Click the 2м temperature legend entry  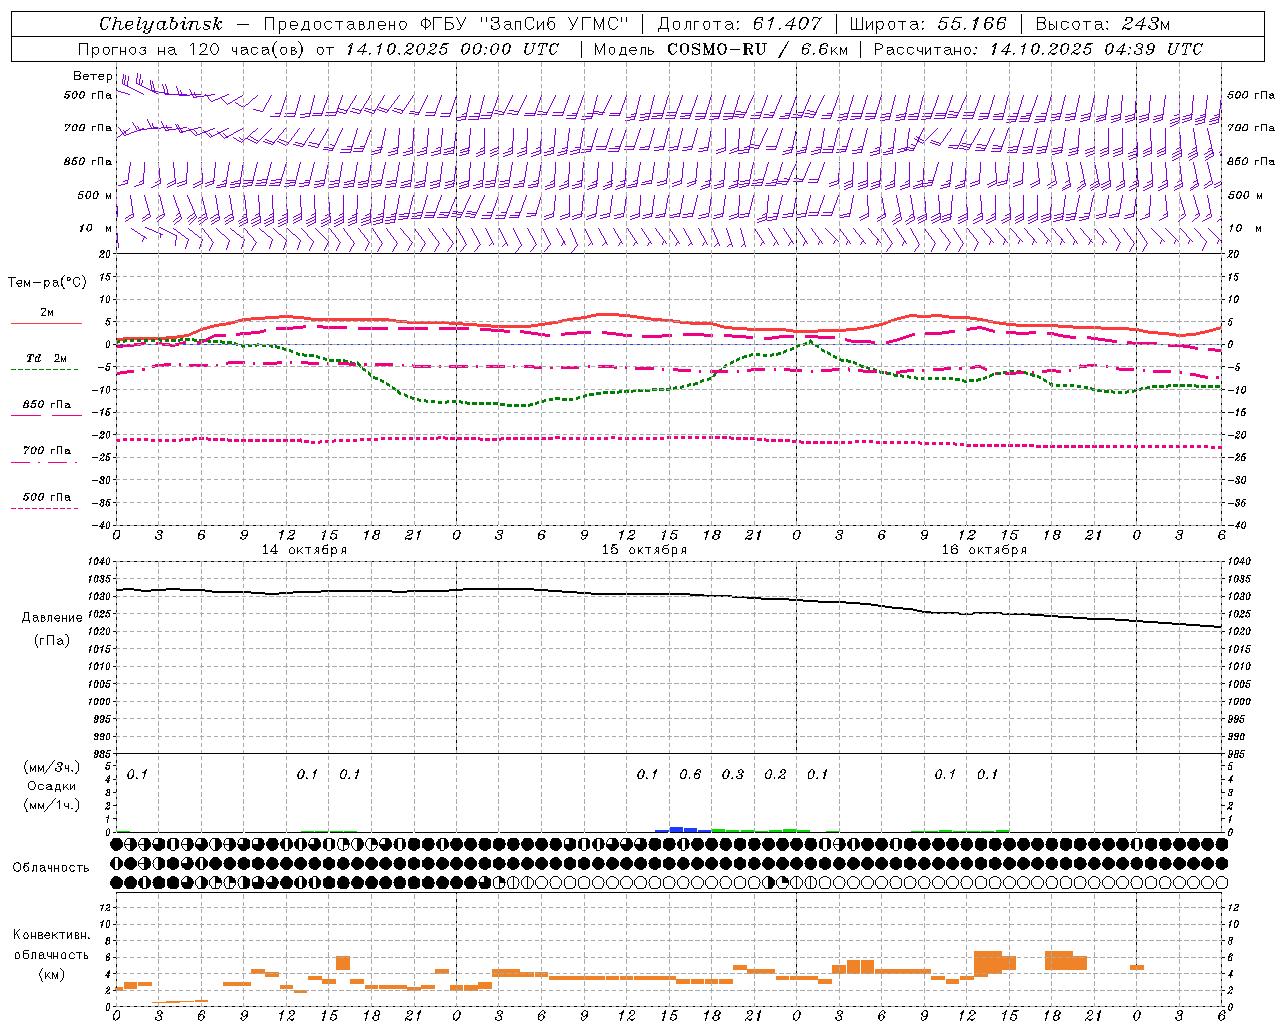click(47, 313)
